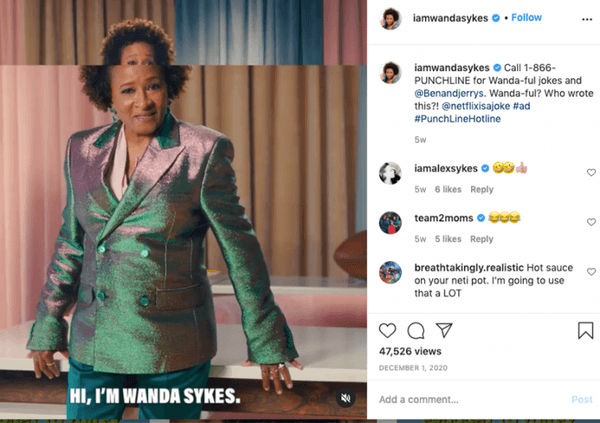Reply to team2moms' comment
The image size is (600, 423).
point(482,239)
